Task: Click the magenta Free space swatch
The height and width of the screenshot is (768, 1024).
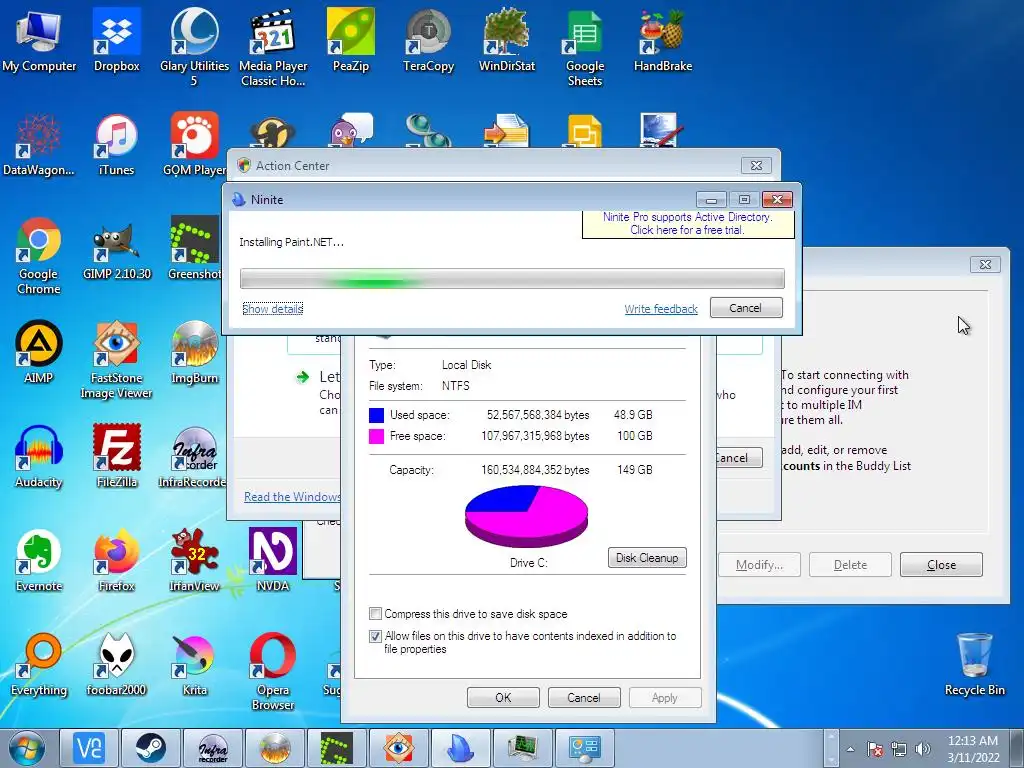Action: coord(376,436)
